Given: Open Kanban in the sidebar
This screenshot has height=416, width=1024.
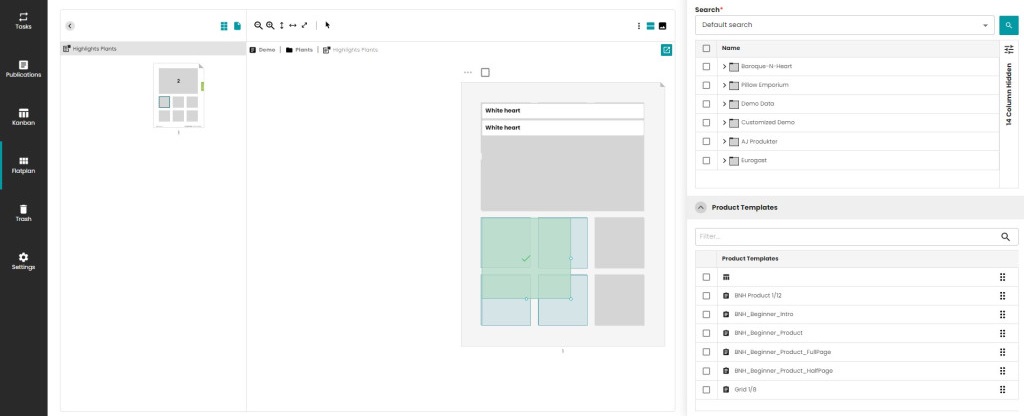Looking at the screenshot, I should click(x=23, y=117).
